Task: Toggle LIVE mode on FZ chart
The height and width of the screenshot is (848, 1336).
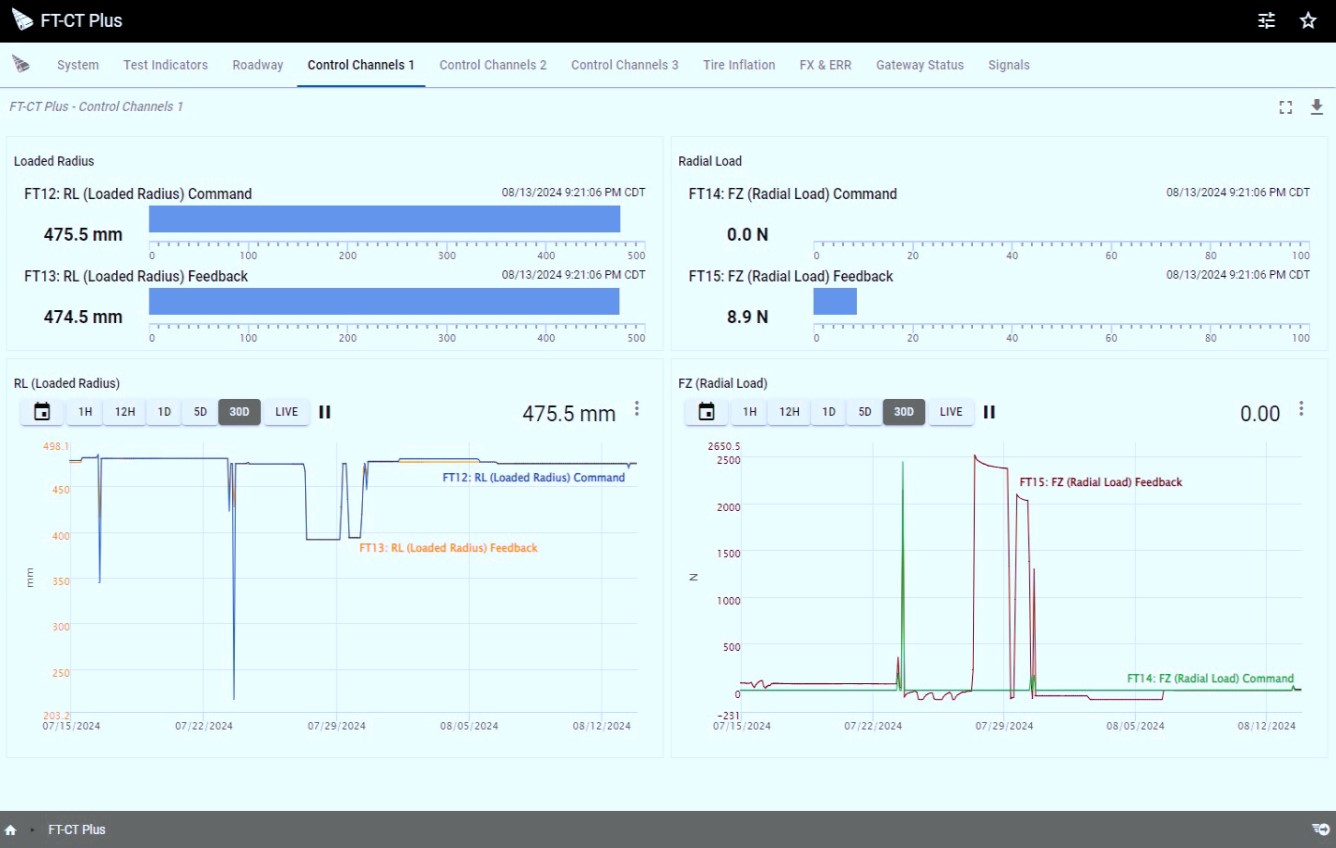Action: pyautogui.click(x=951, y=412)
